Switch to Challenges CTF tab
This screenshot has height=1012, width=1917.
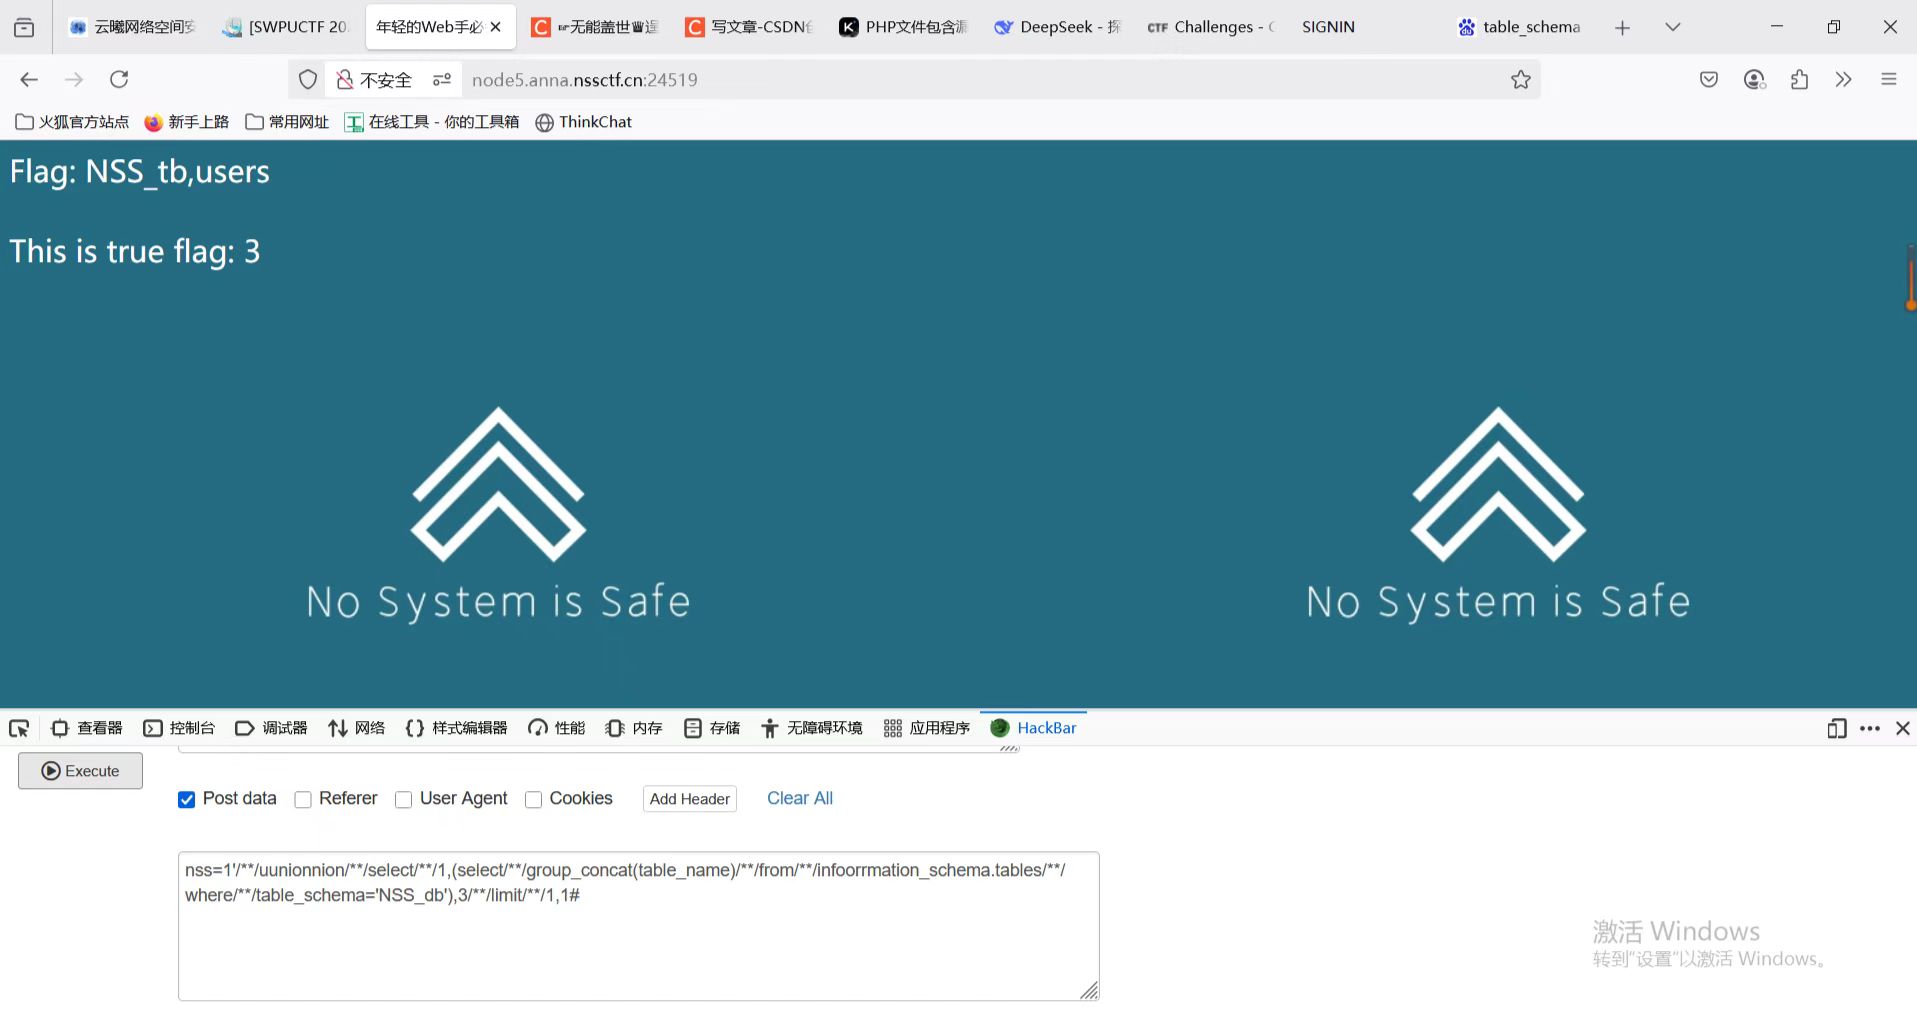pos(1211,27)
